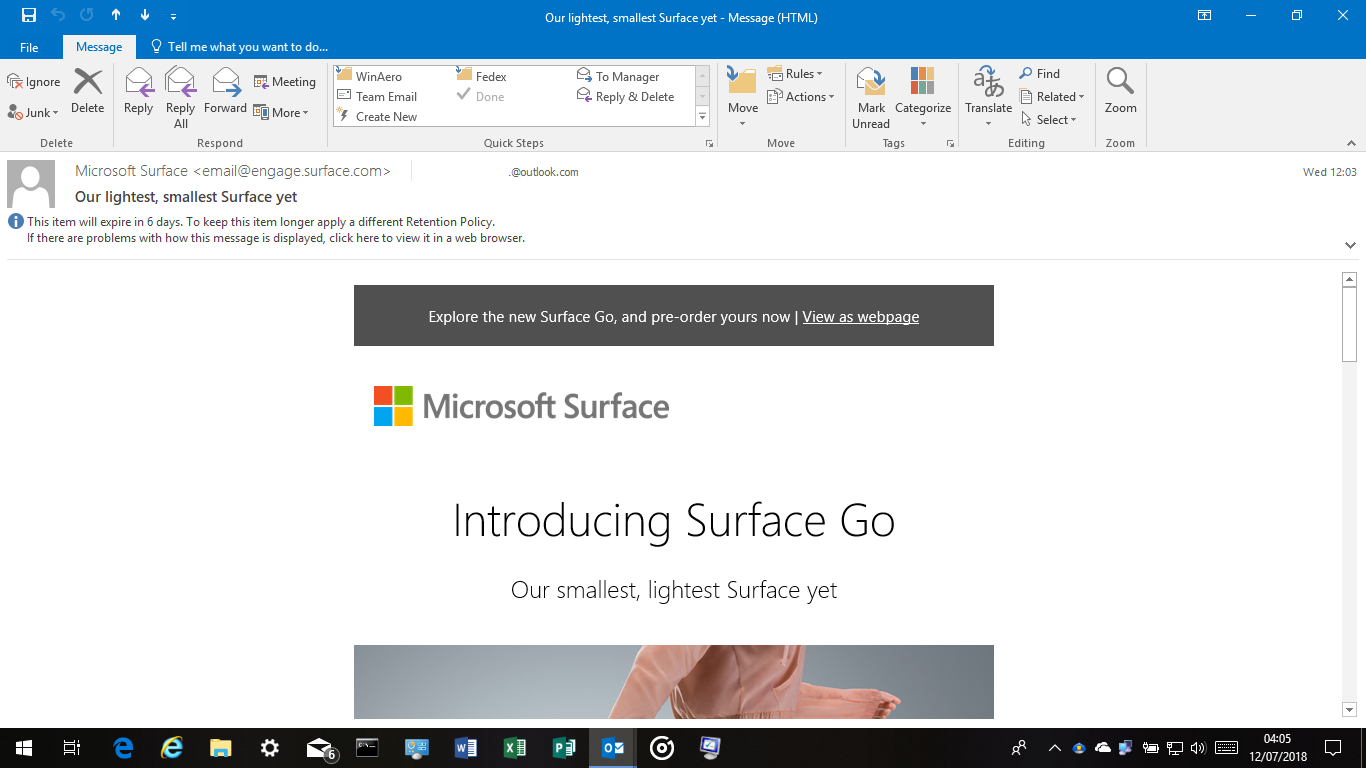Open the View as webpage link
This screenshot has height=768, width=1366.
pyautogui.click(x=861, y=317)
